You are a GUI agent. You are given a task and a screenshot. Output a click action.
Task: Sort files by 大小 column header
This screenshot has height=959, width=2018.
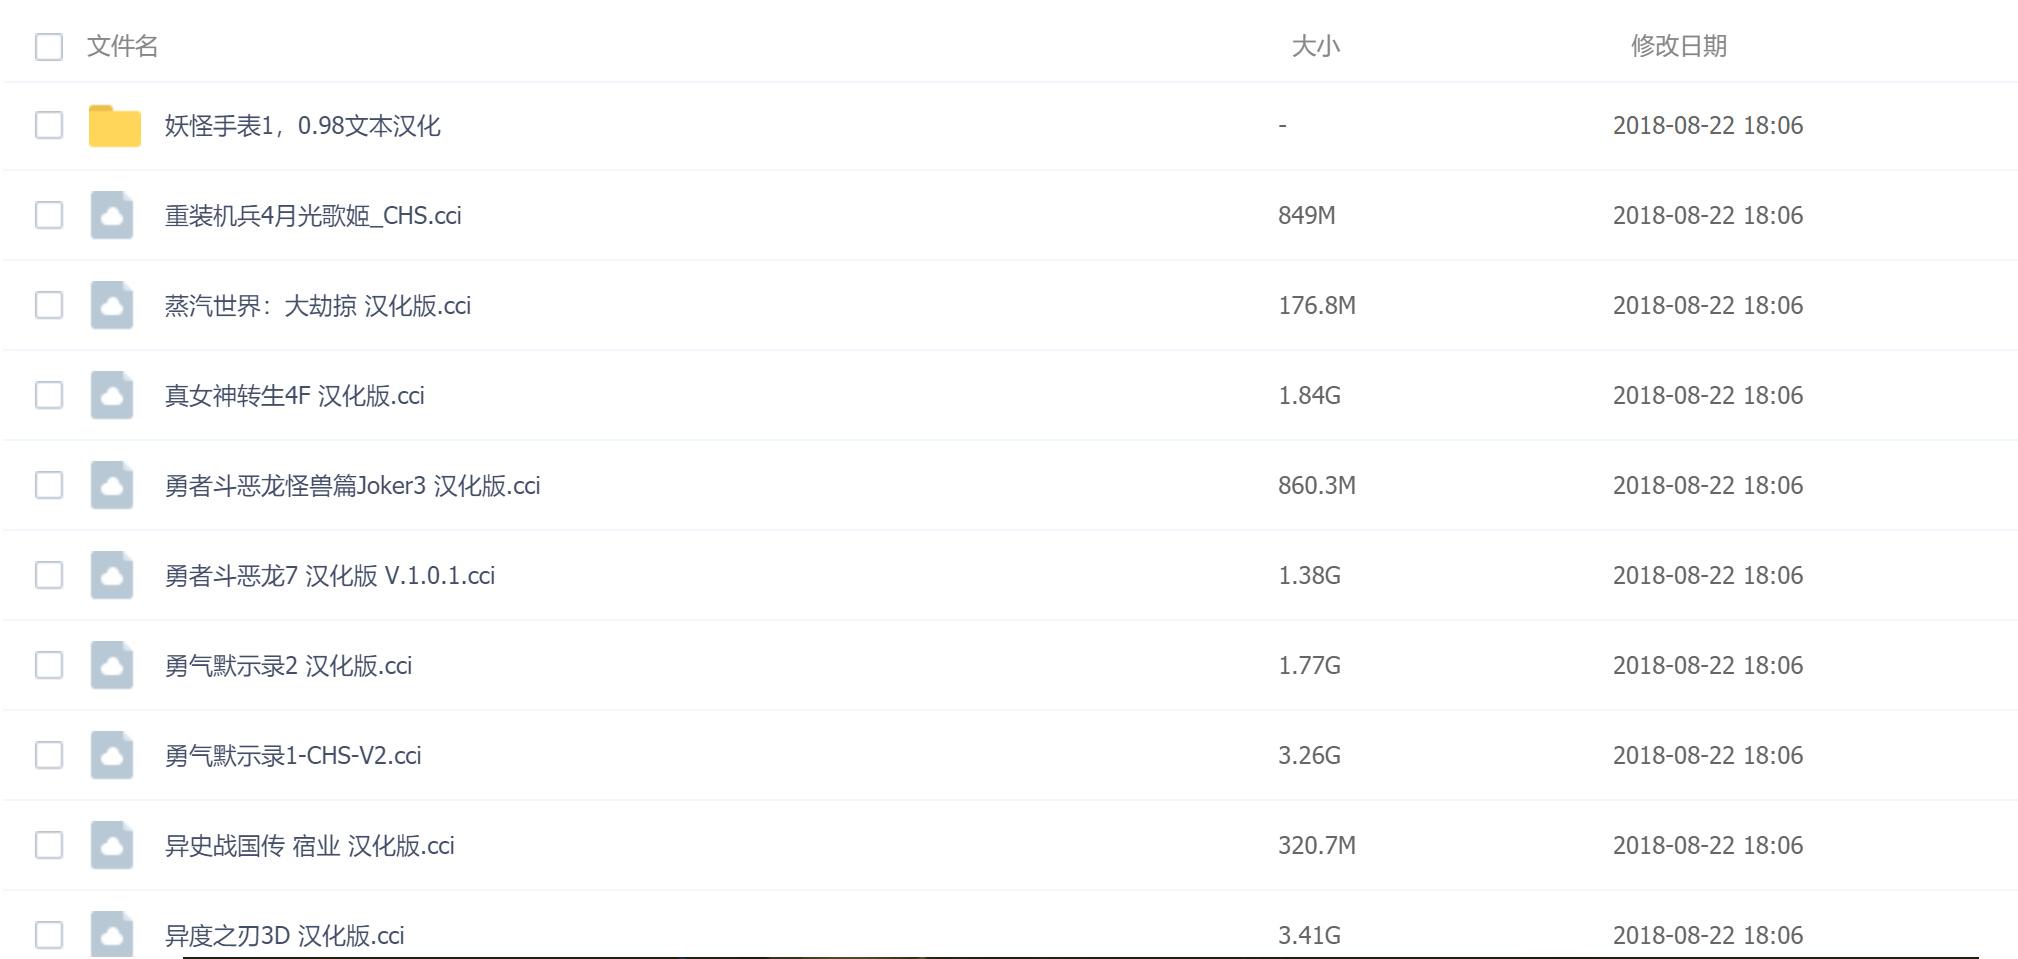pos(1315,46)
